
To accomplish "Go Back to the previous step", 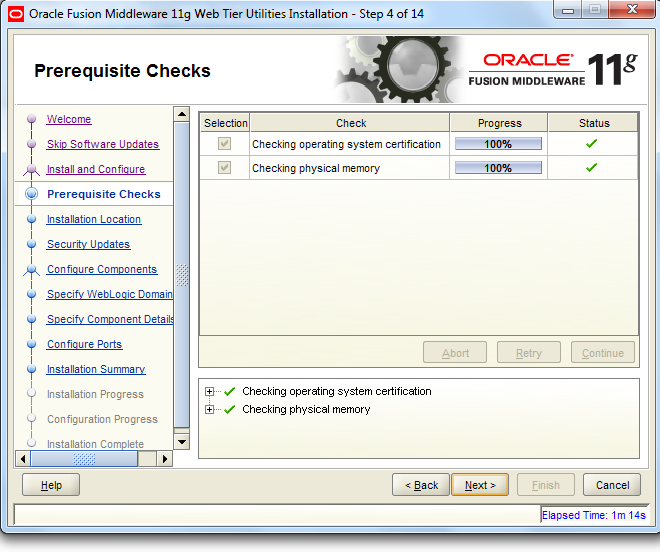I will click(421, 485).
